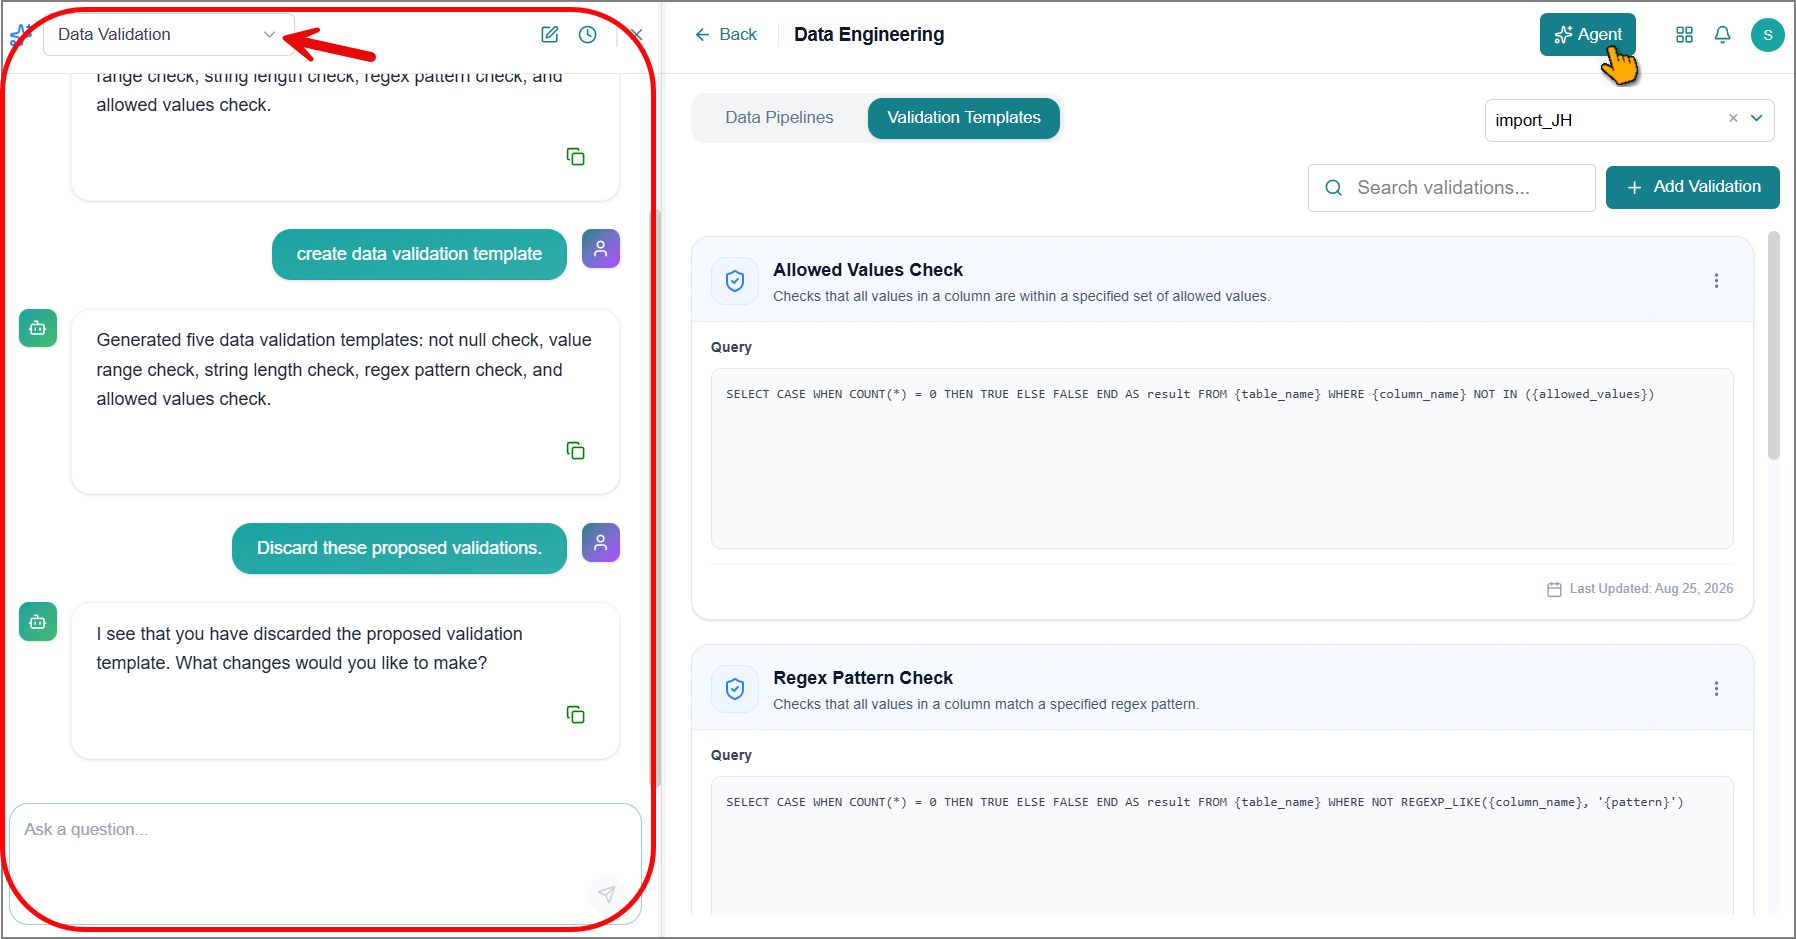Open the user profile avatar 'S'

tap(1767, 34)
